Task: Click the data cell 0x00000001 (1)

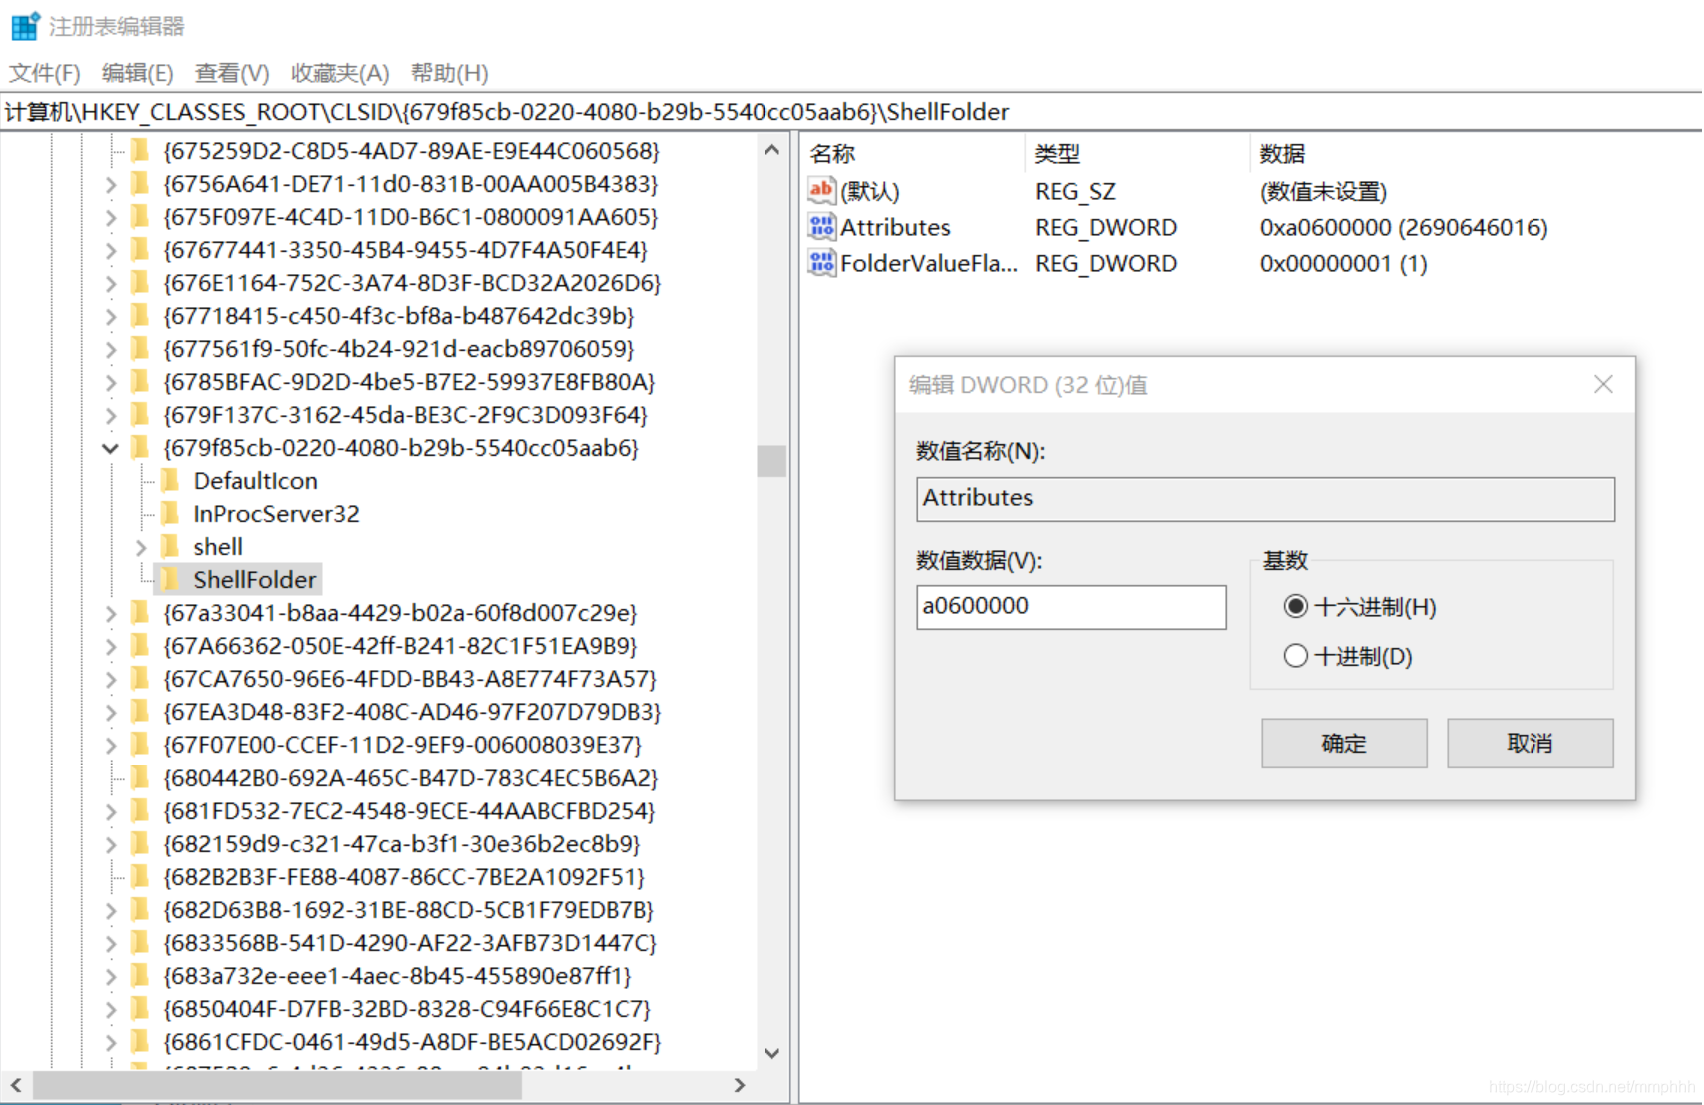Action: [x=1343, y=263]
